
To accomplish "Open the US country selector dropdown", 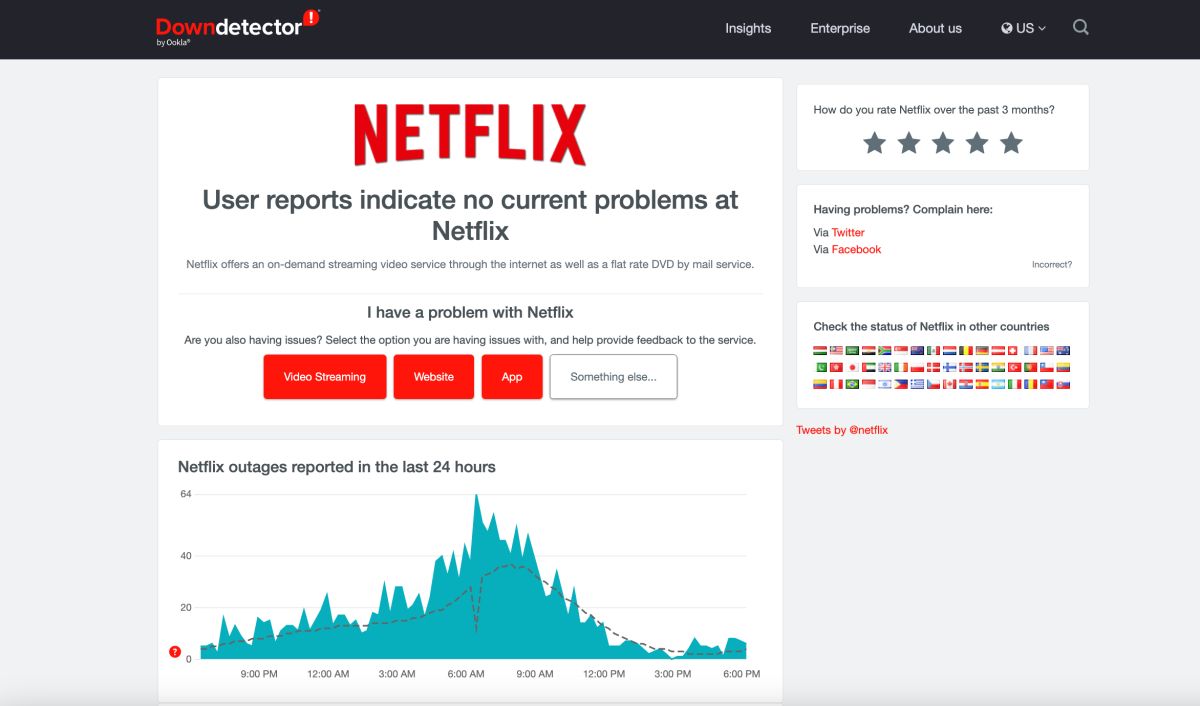I will 1023,28.
